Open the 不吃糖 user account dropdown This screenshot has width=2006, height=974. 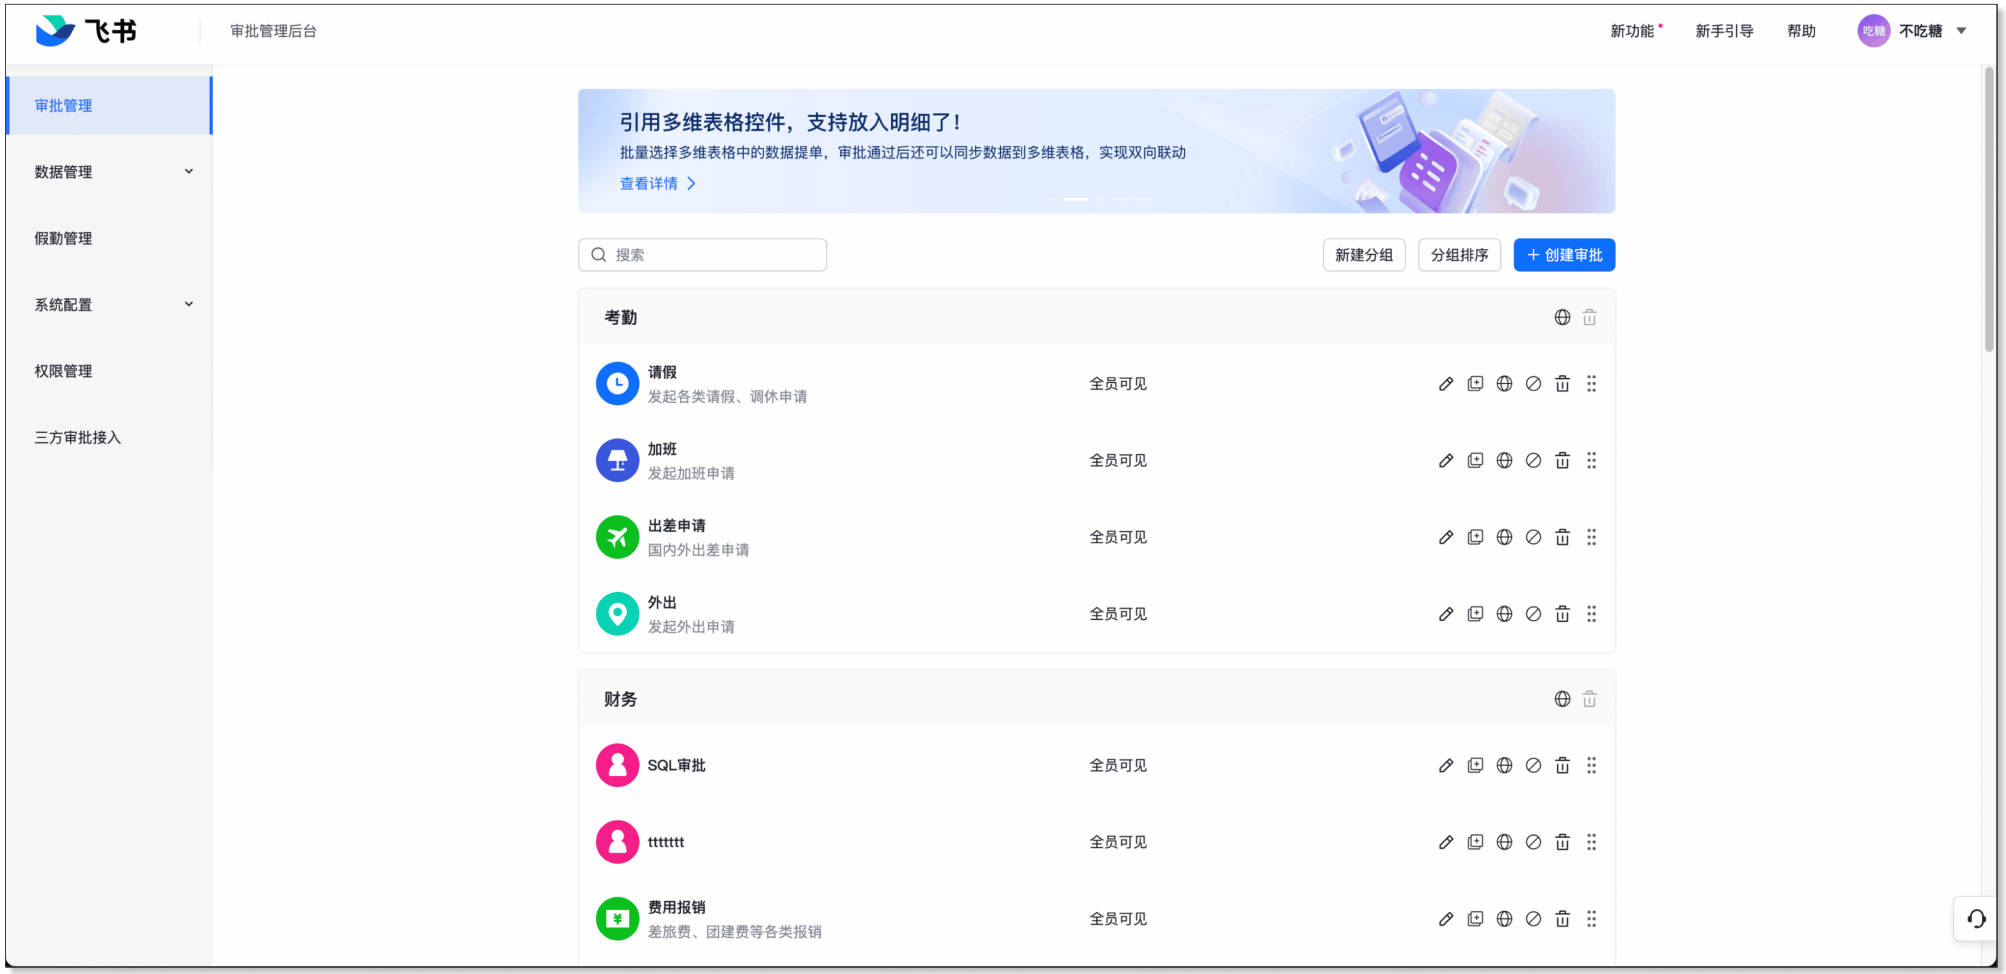(x=1913, y=31)
